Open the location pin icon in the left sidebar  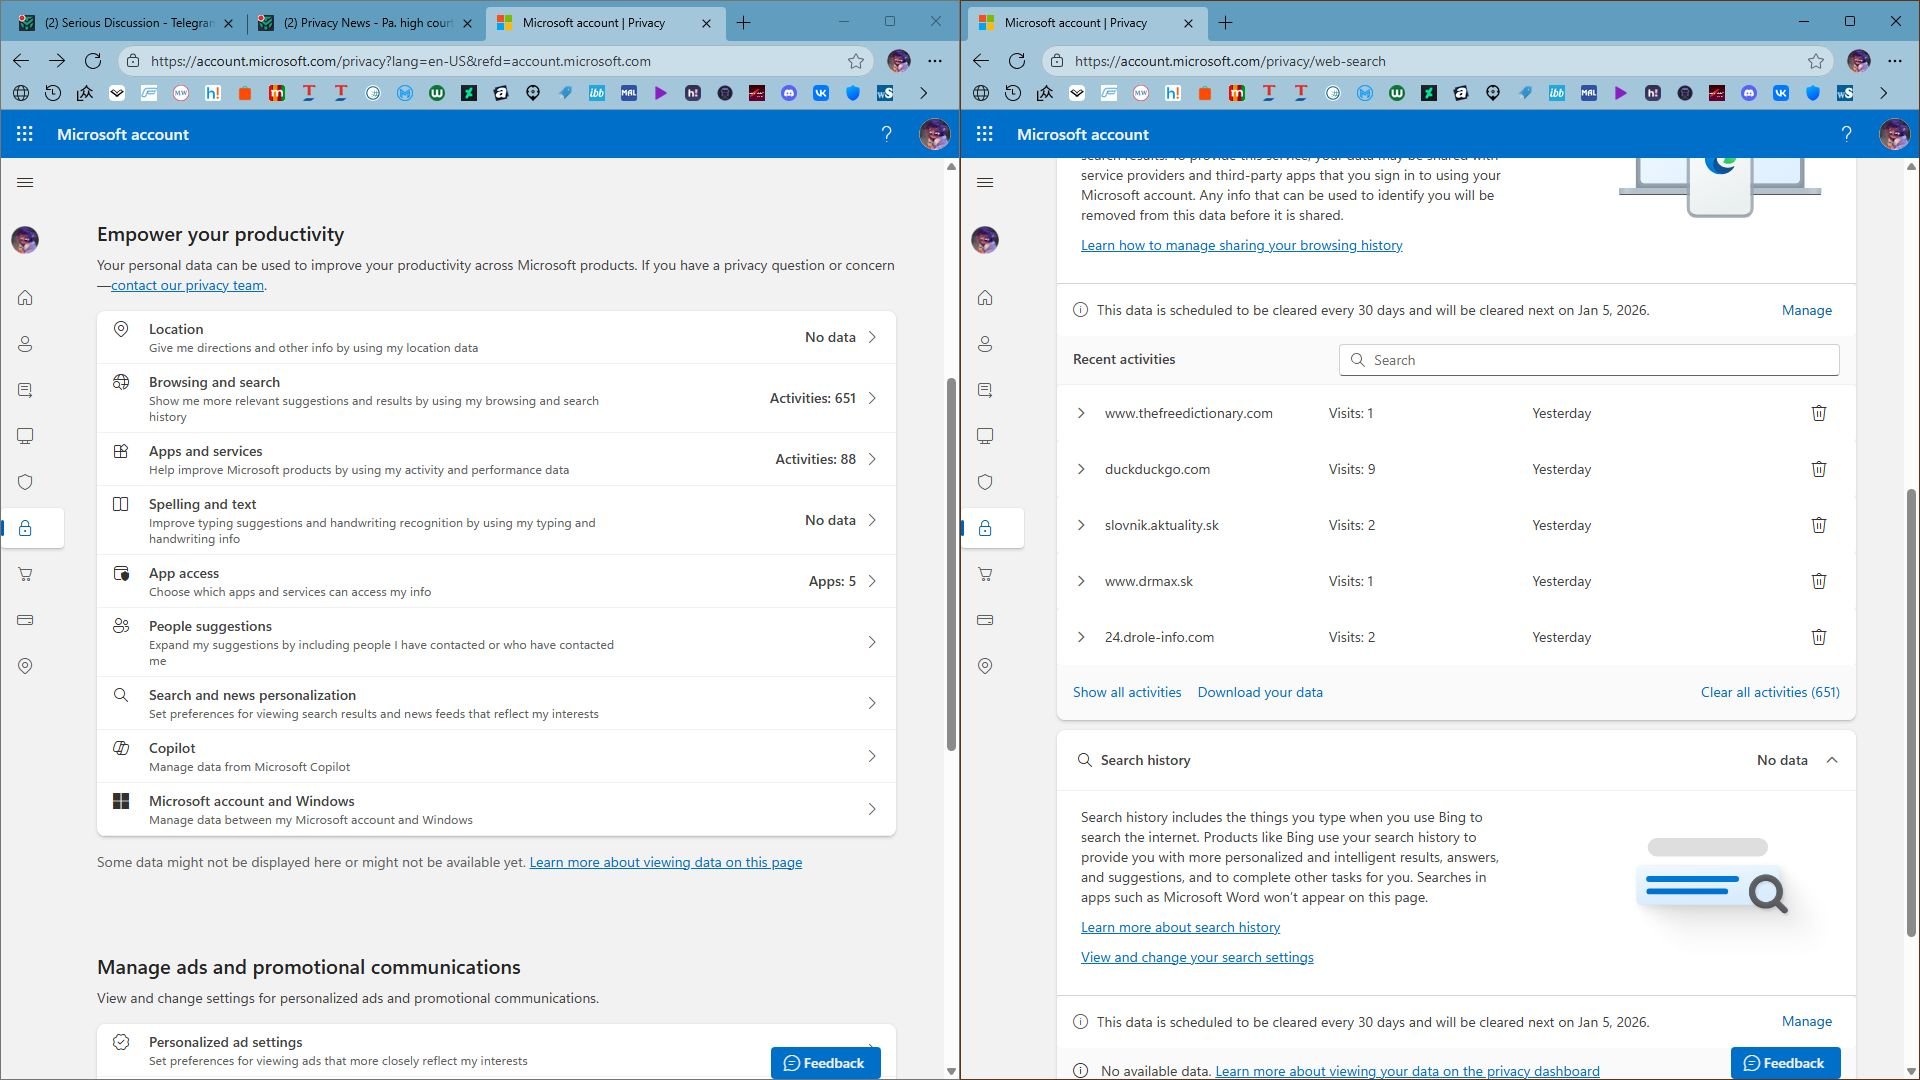point(25,666)
